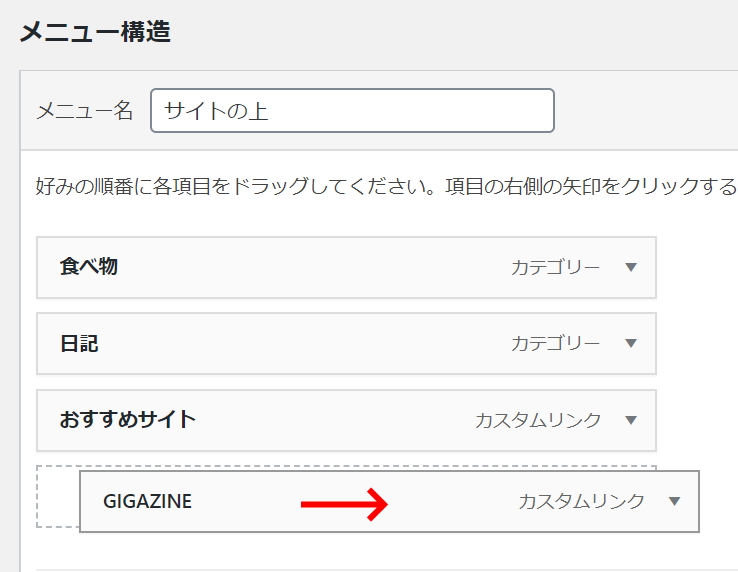Screen dimensions: 738x572
Task: Select the 食べ物 menu item title
Action: coord(88,266)
